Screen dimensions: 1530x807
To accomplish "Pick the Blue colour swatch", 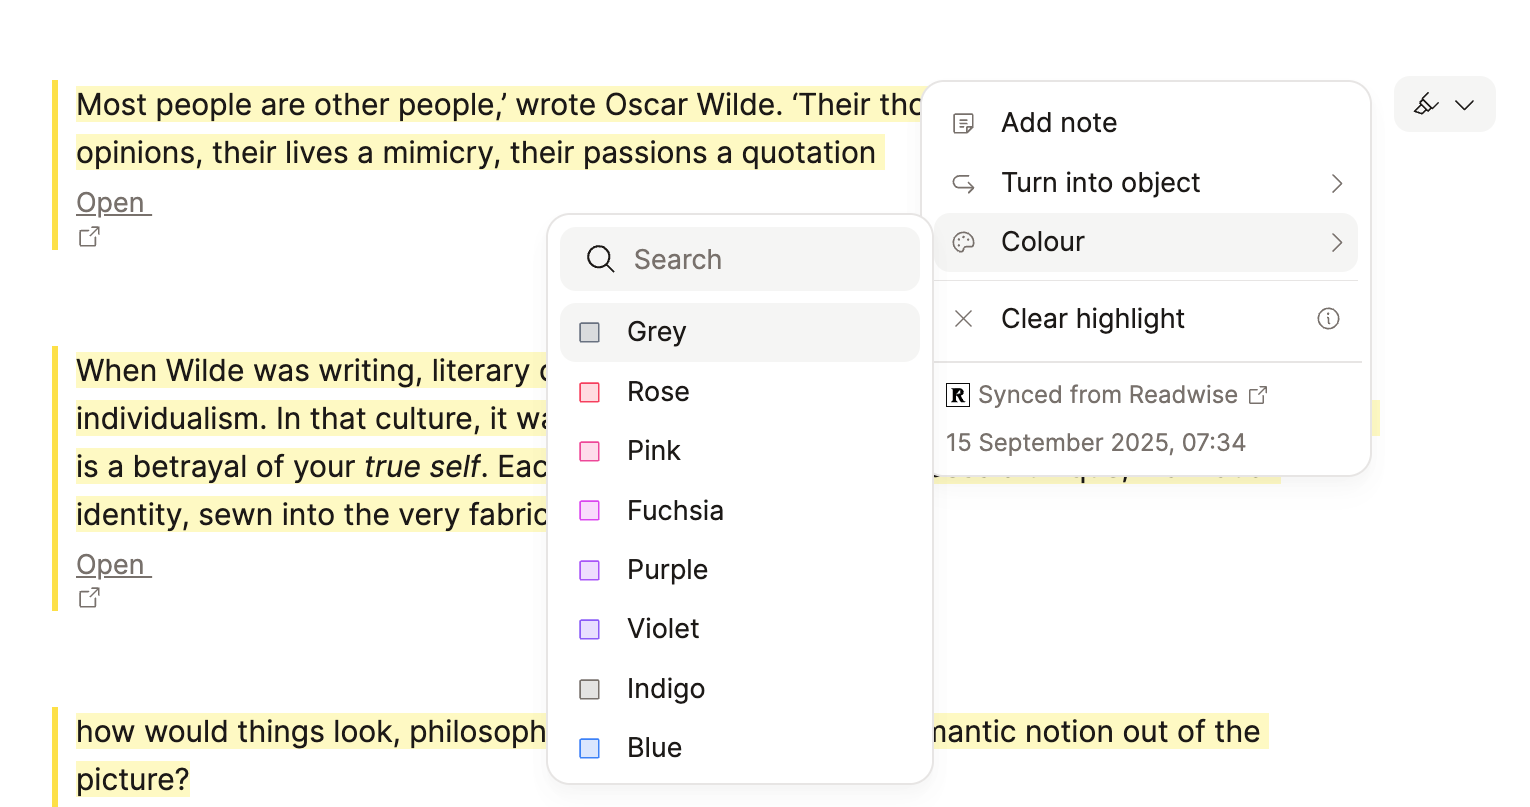I will pos(590,748).
